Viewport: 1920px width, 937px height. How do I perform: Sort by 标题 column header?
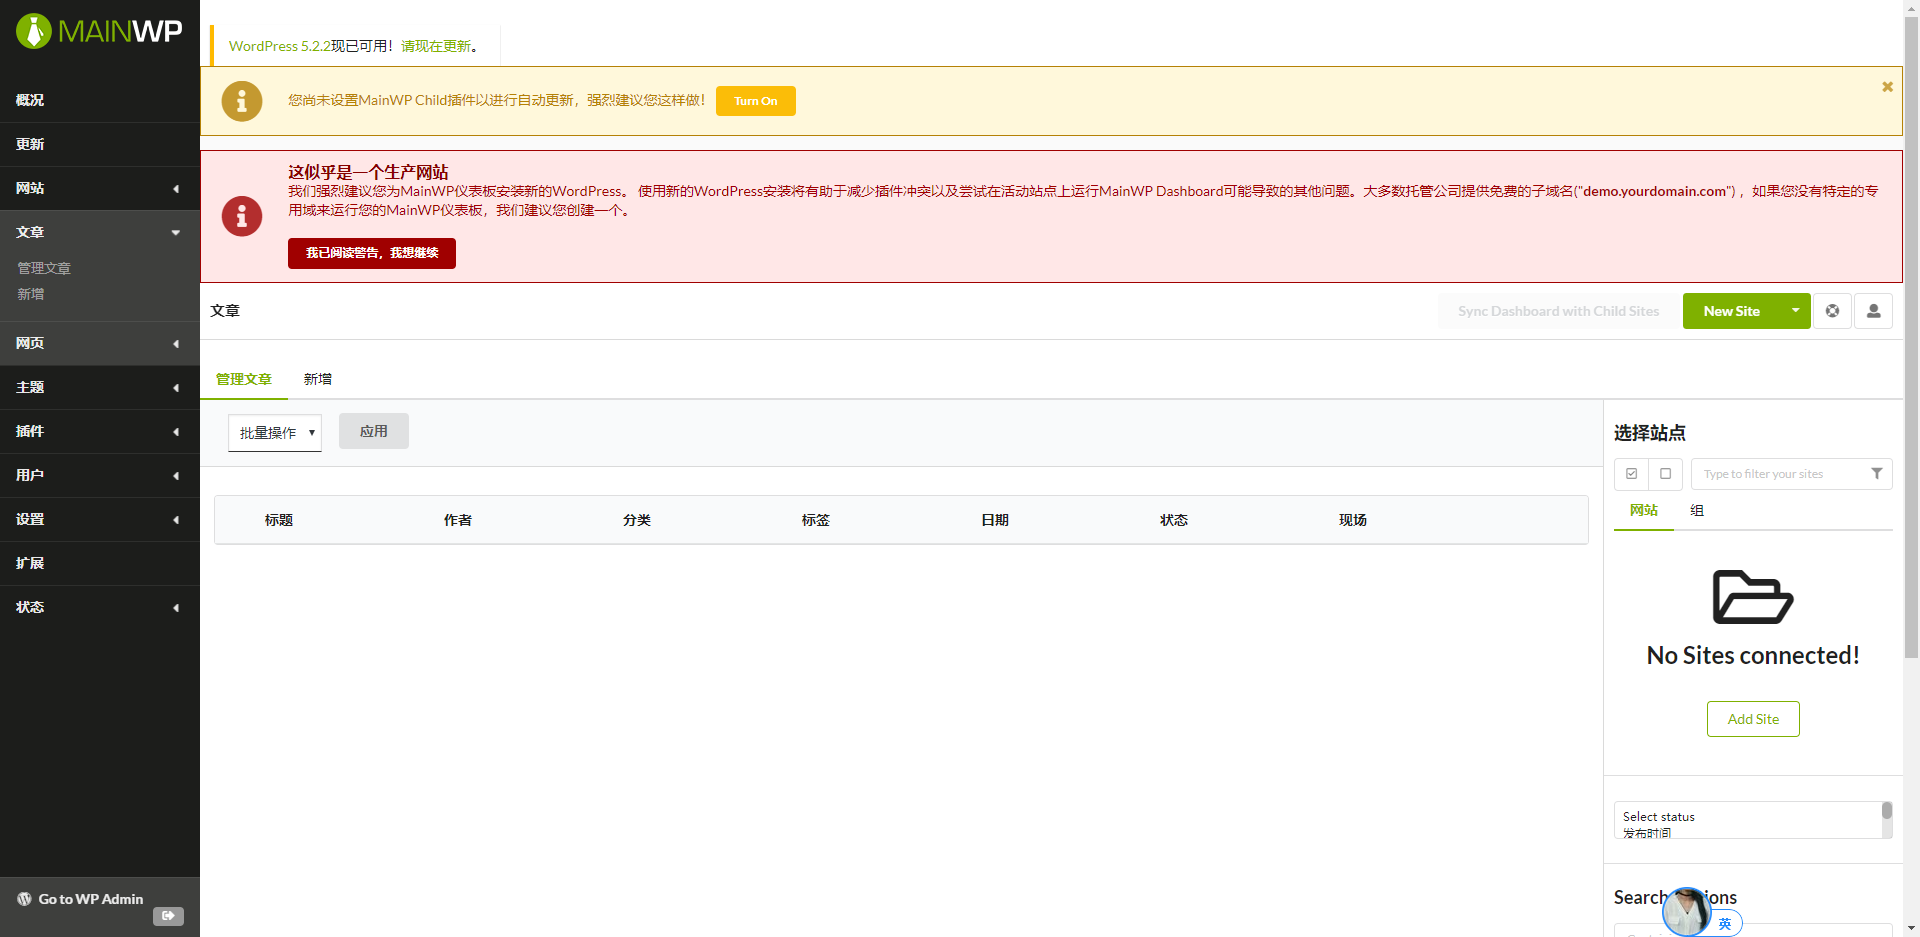pos(279,520)
